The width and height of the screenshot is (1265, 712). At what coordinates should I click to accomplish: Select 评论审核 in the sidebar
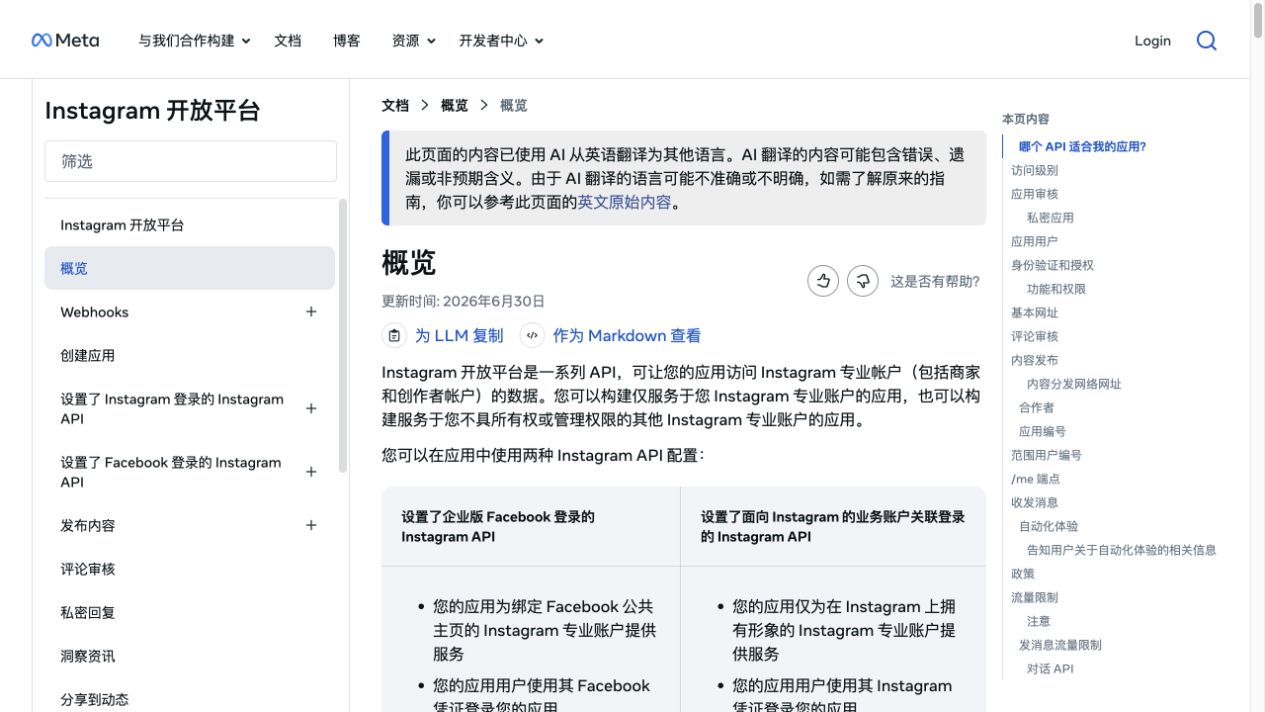[88, 569]
